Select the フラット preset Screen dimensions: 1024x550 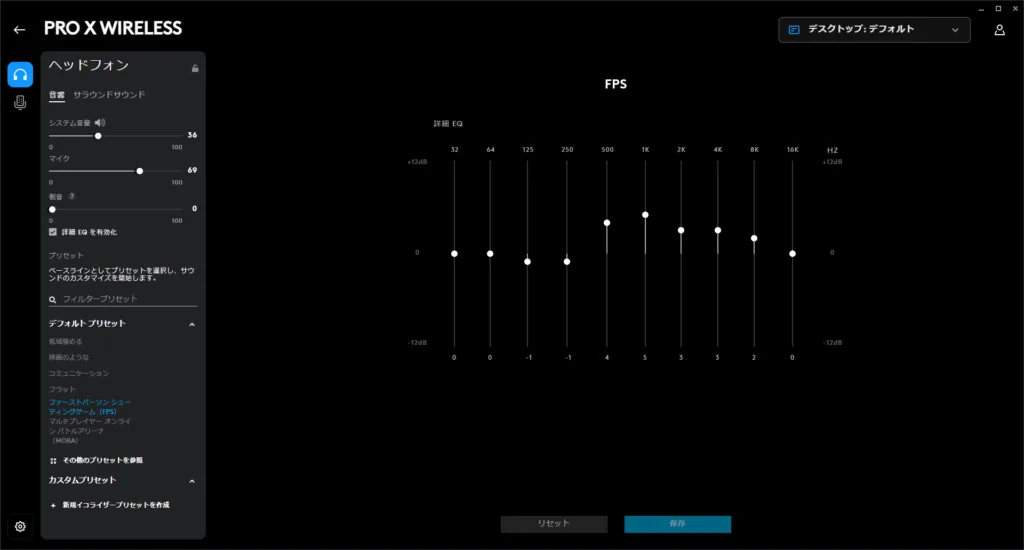(62, 389)
